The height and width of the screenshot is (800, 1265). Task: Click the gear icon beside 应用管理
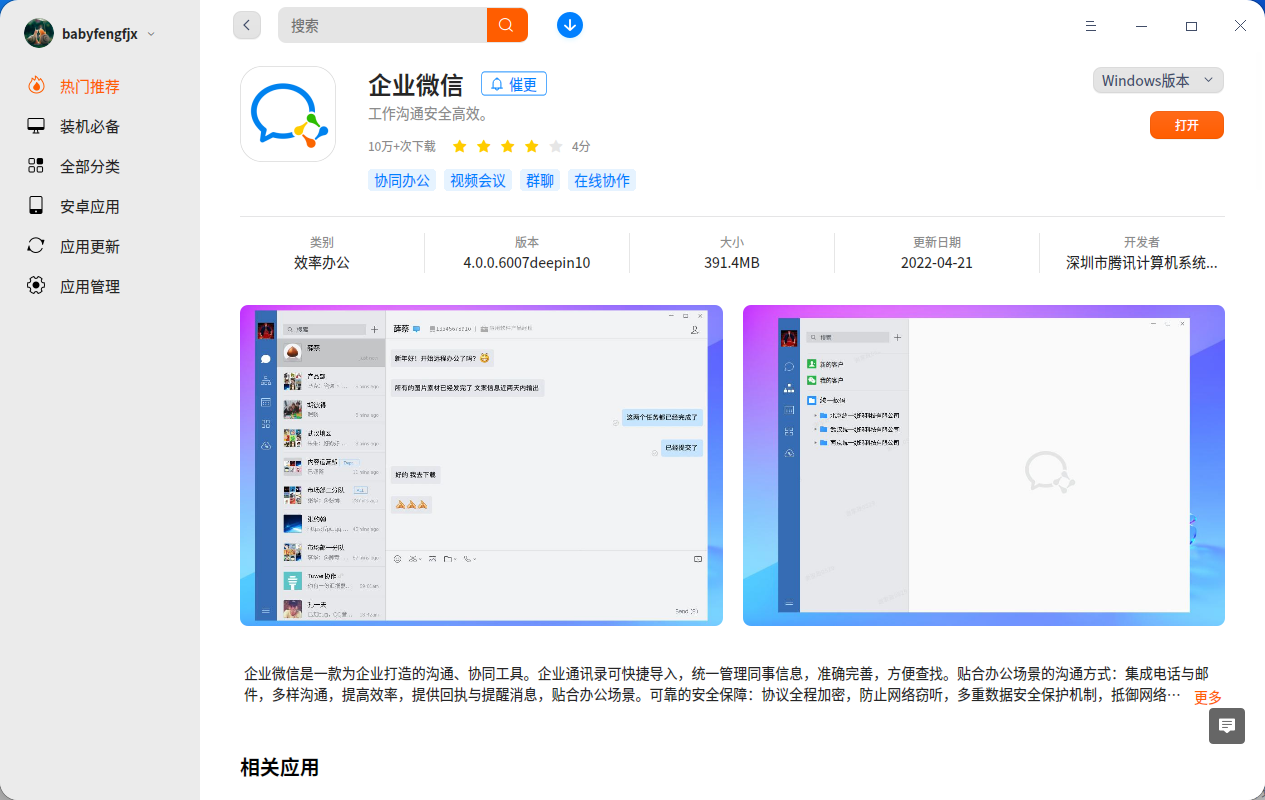tap(36, 286)
